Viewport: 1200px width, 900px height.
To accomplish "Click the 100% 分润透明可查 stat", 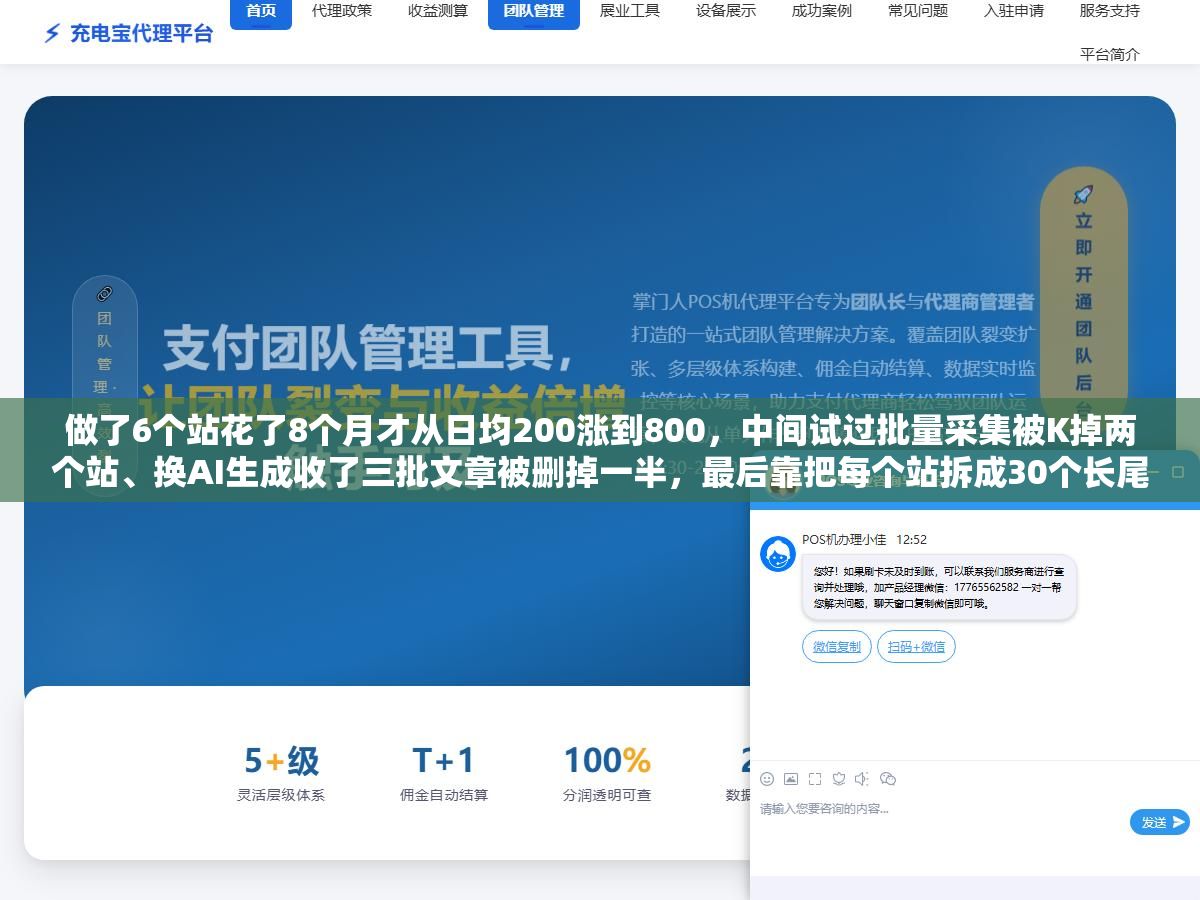I will coord(607,773).
